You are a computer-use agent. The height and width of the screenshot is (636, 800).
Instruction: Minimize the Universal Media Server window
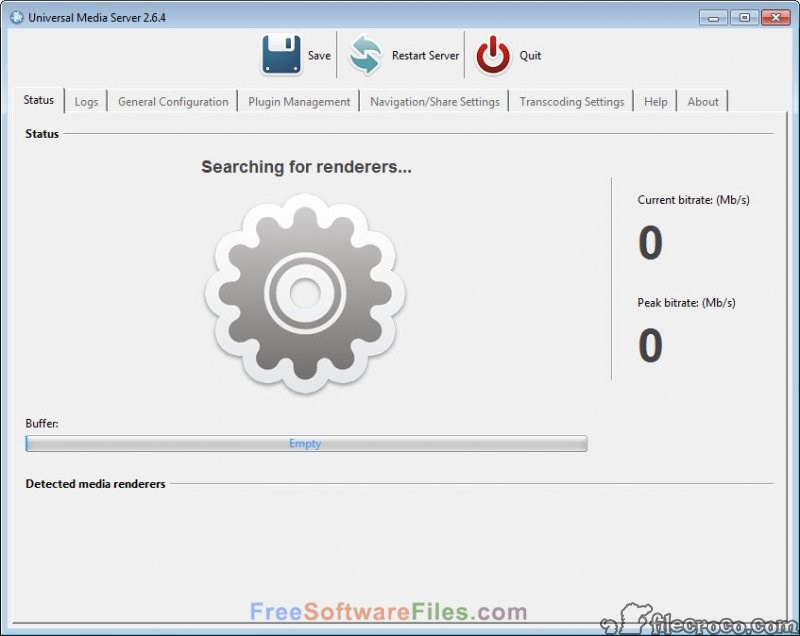pos(713,18)
